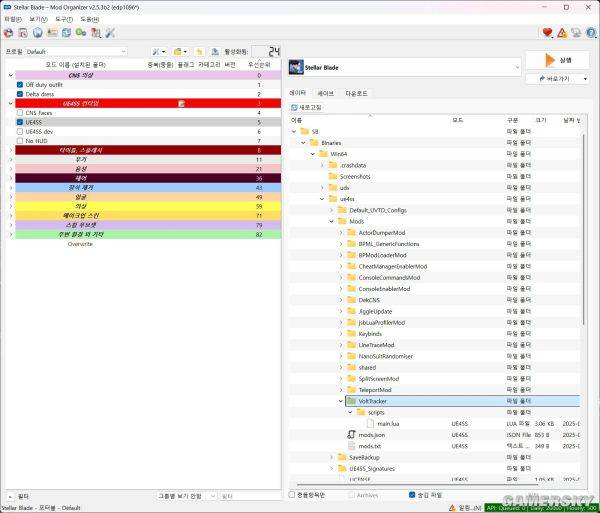Uncheck the hidden files checkbox

412,495
